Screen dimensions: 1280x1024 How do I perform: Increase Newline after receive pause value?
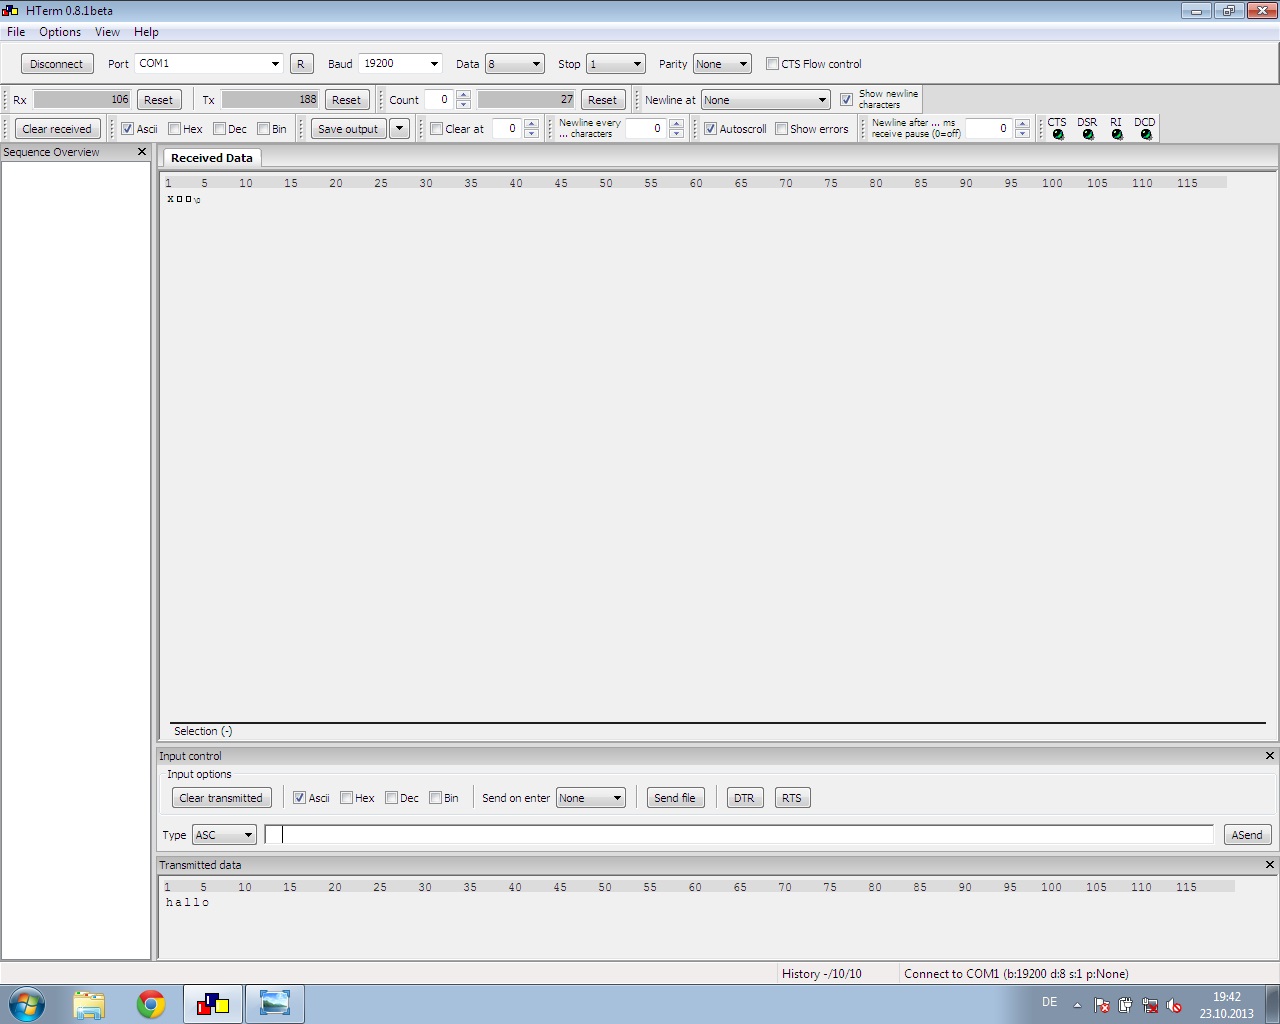click(1022, 124)
